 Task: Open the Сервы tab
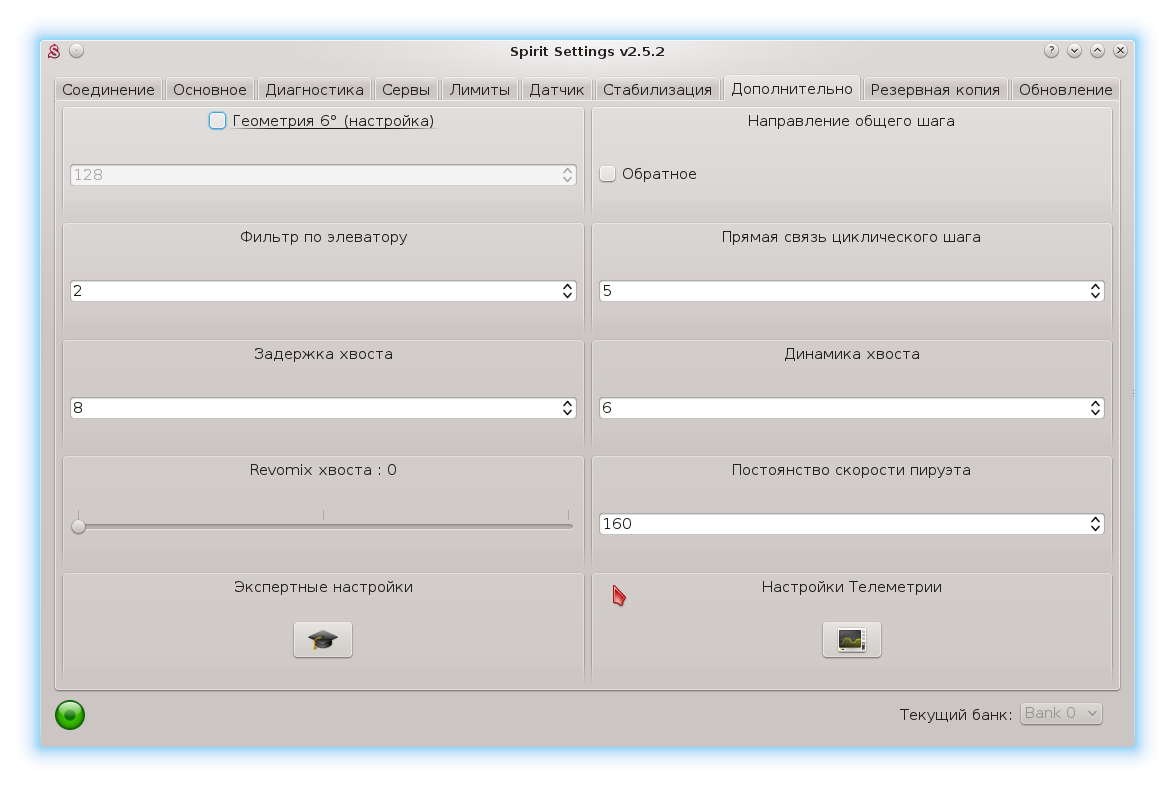(x=405, y=89)
